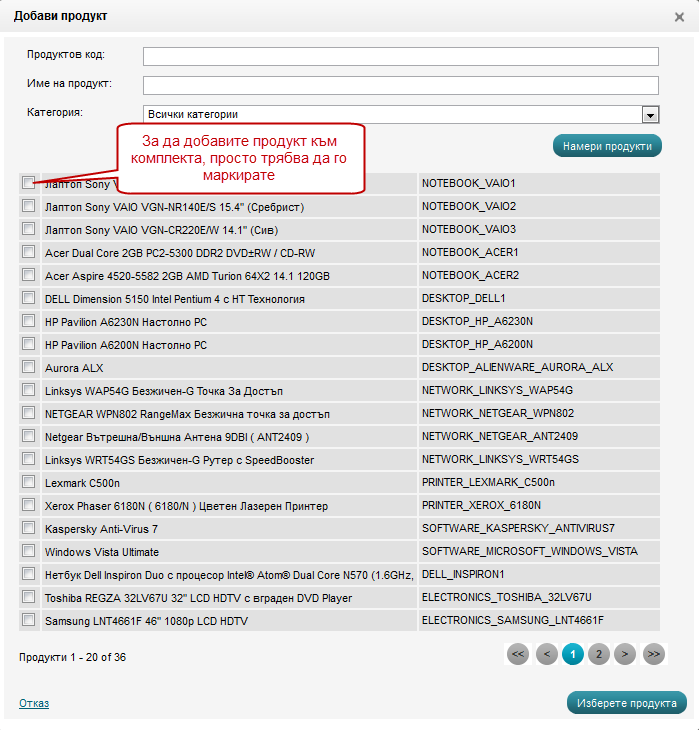699x730 pixels.
Task: Go to previous page of products
Action: (546, 654)
